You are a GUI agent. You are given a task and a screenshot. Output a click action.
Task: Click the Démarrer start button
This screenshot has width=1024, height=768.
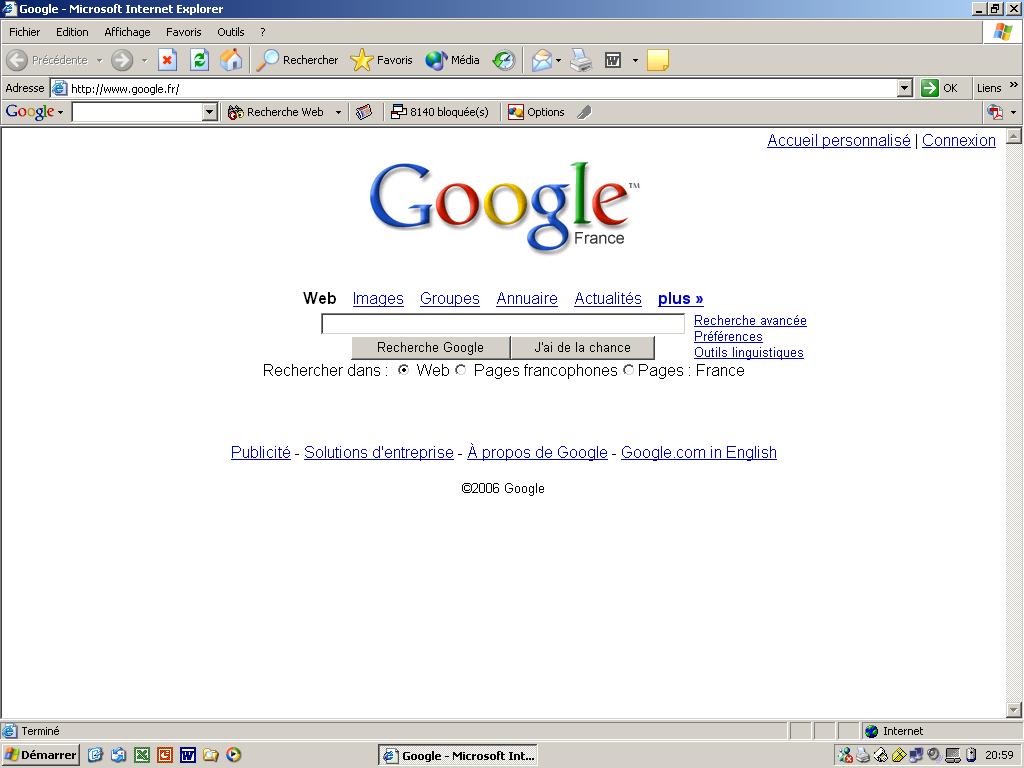40,756
